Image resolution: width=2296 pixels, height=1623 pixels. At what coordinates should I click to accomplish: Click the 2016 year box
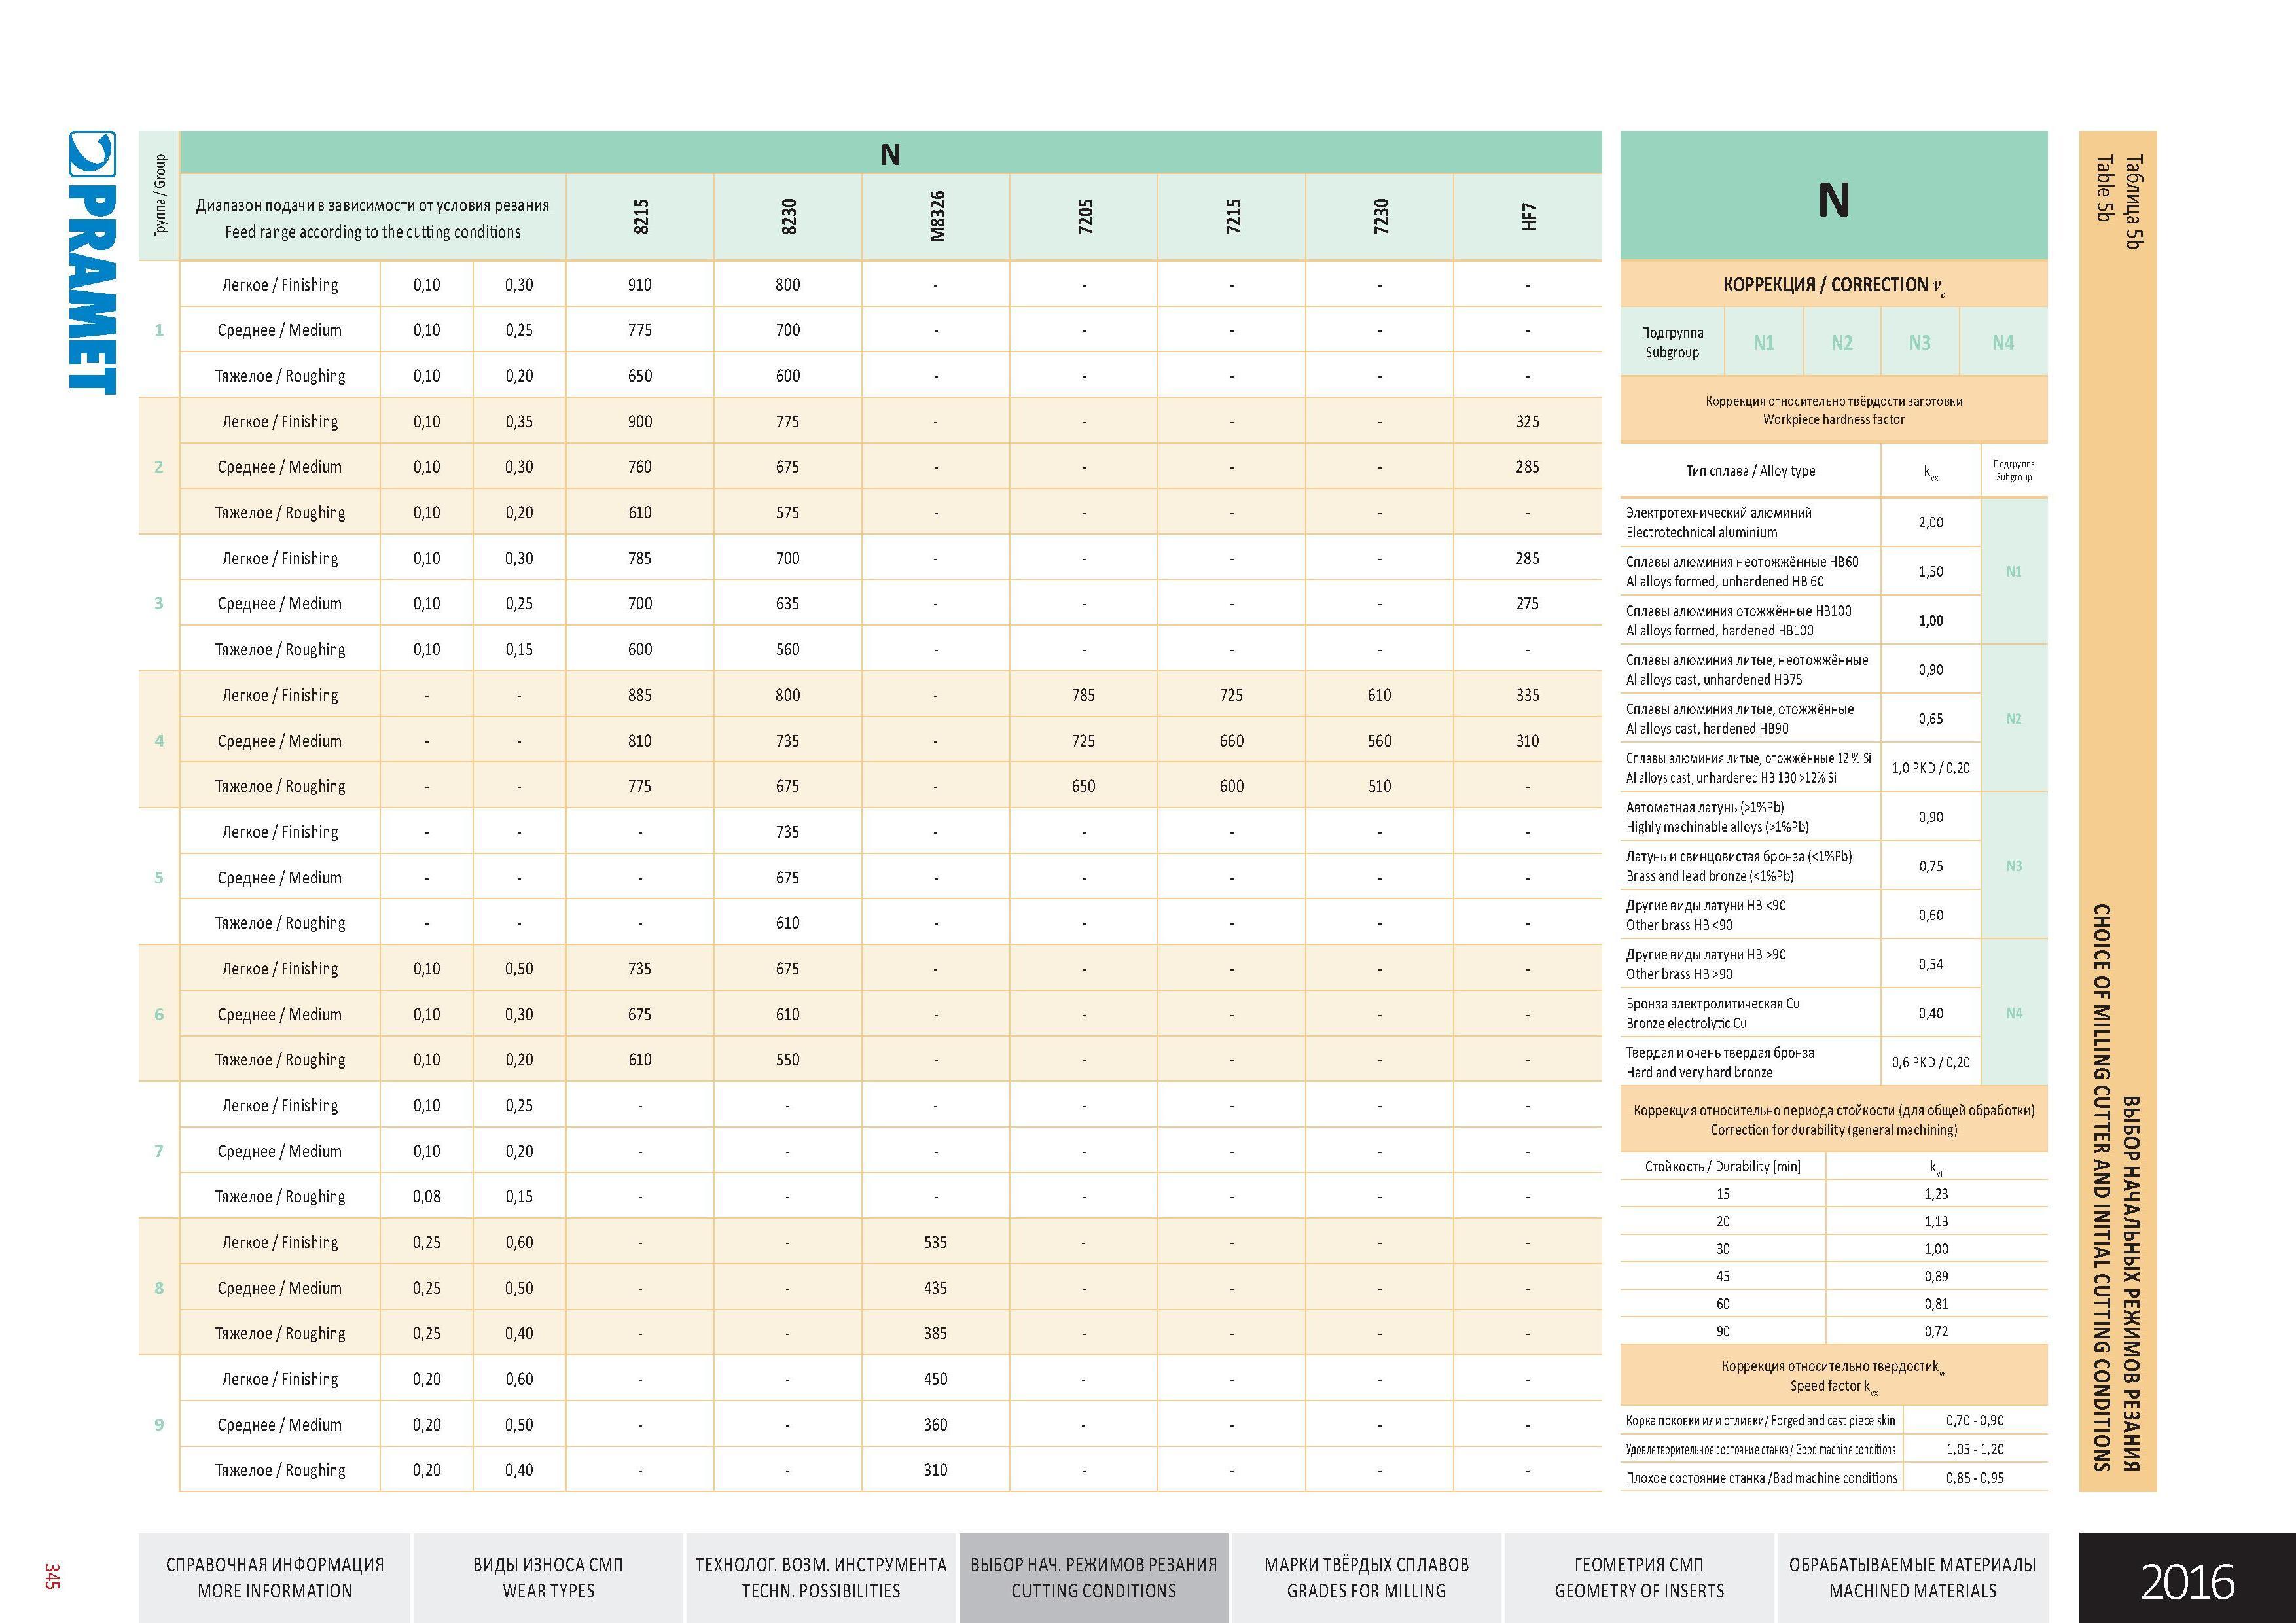click(x=2187, y=1577)
